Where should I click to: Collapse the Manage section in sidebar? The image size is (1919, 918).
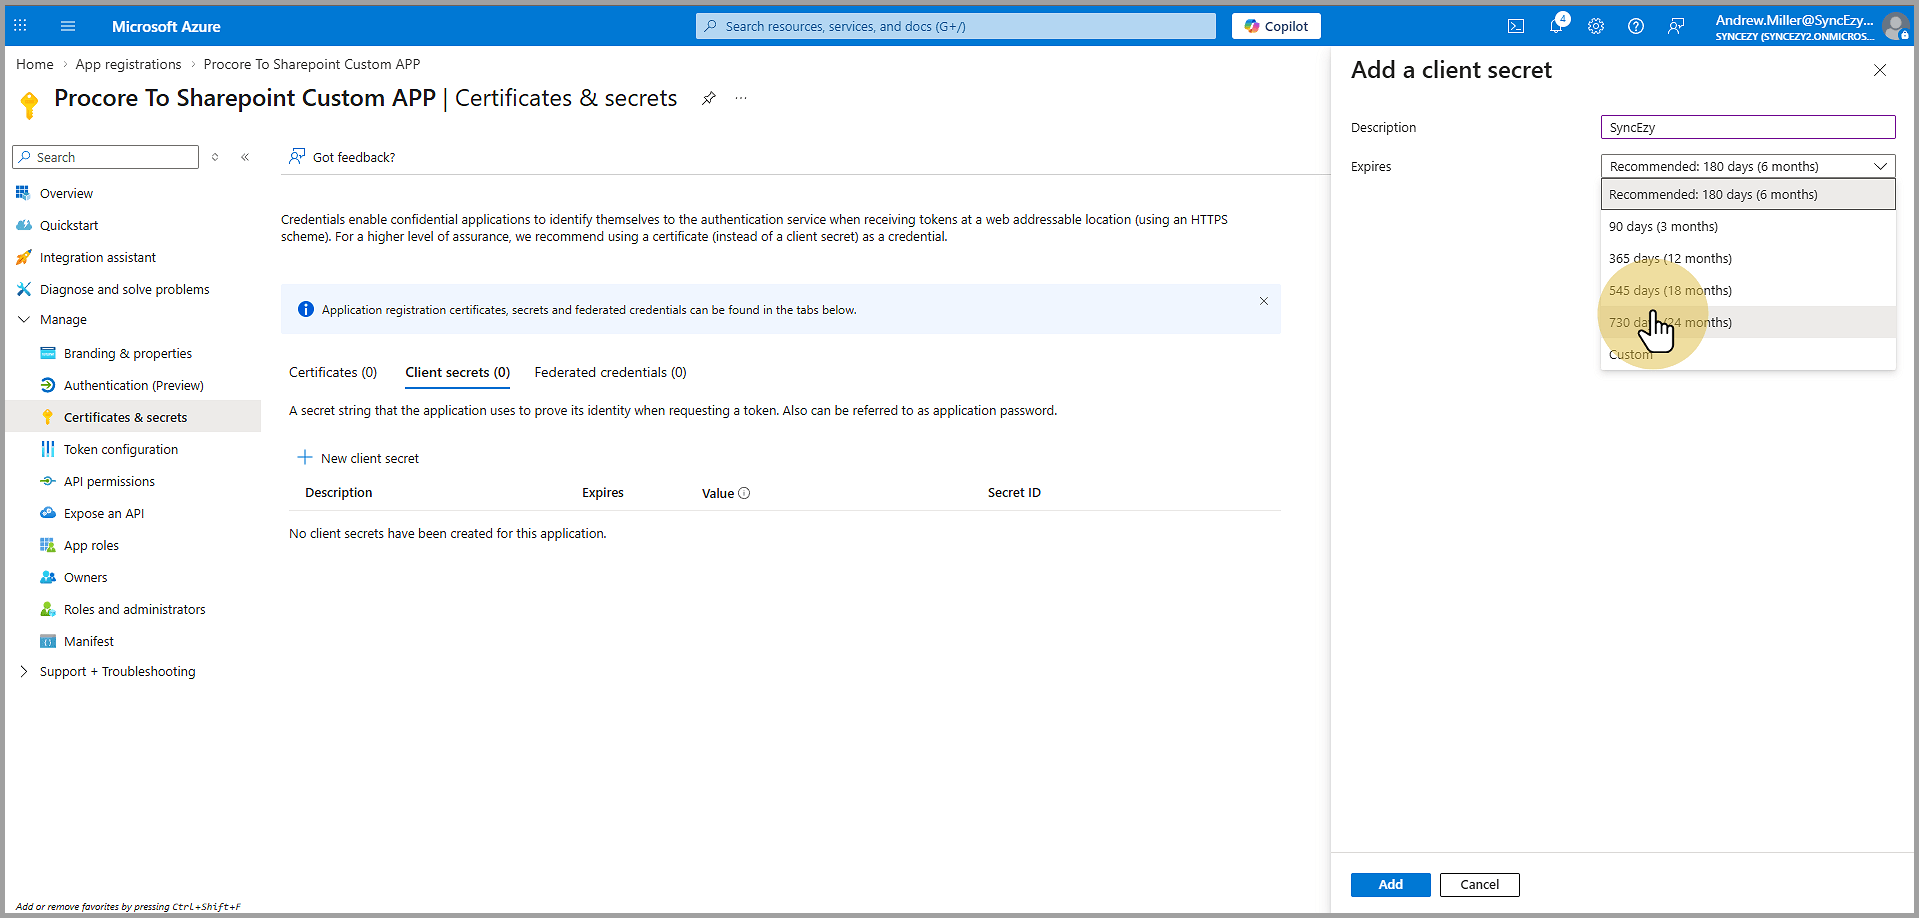coord(24,320)
